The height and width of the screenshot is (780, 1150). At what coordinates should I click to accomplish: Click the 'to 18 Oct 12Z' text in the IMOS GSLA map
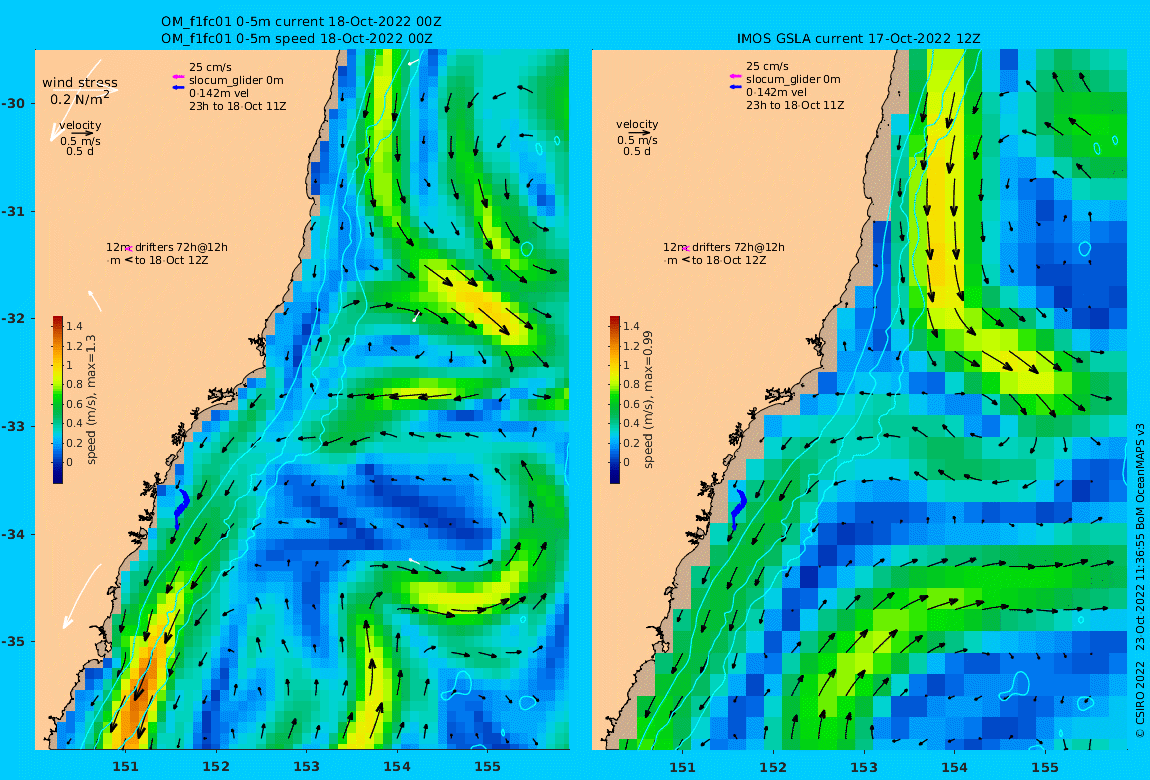[729, 260]
